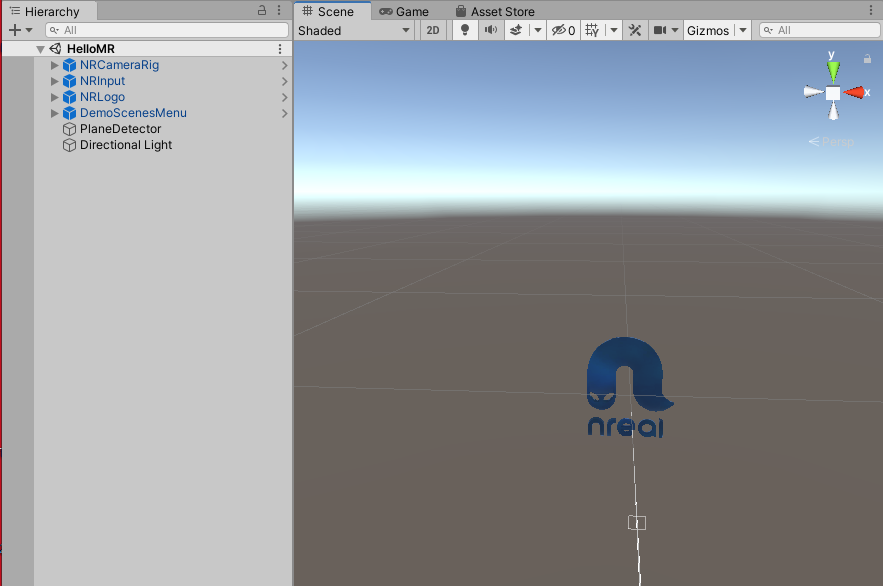
Task: Click the PlaneDetector gray cube icon
Action: (69, 129)
